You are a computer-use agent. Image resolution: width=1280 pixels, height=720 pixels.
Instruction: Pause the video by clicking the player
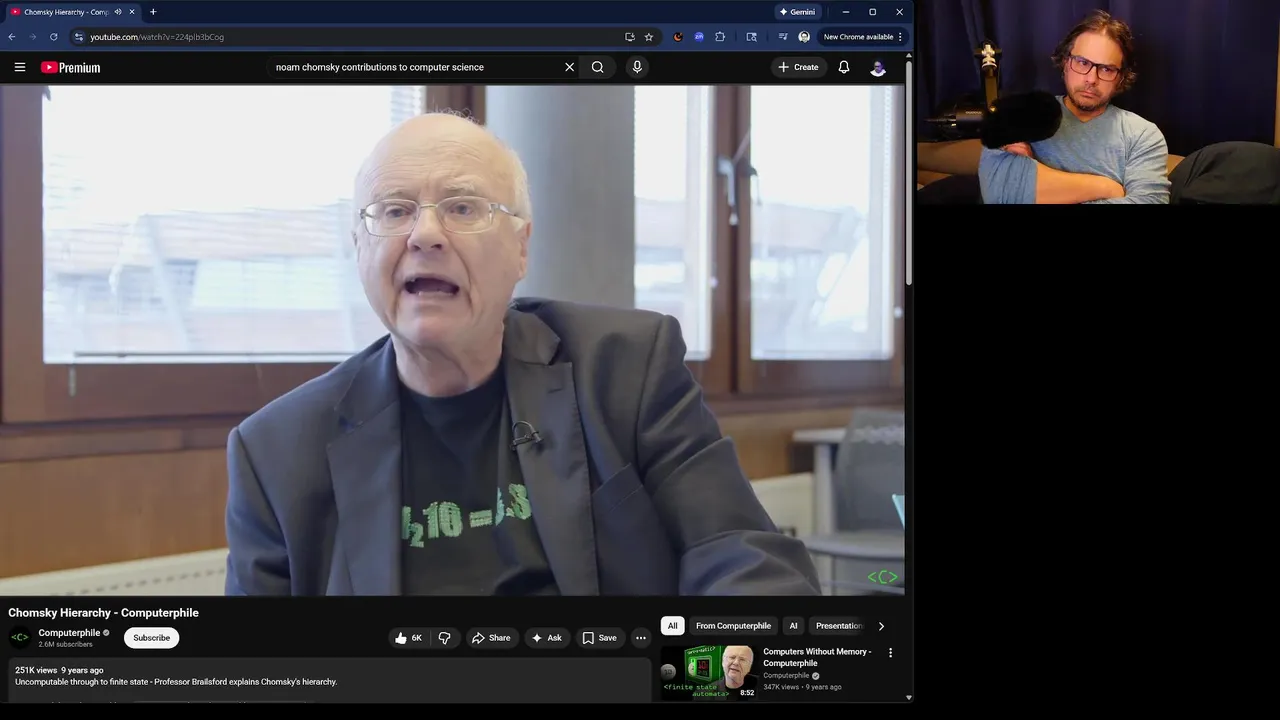click(452, 340)
